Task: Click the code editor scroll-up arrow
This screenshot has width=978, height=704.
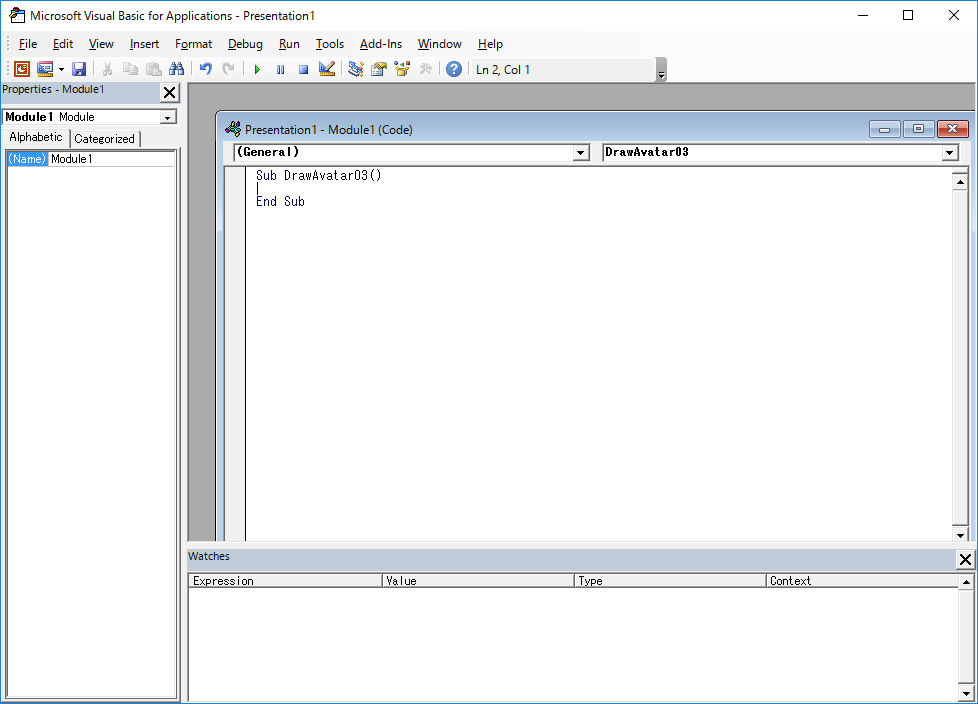Action: [959, 182]
